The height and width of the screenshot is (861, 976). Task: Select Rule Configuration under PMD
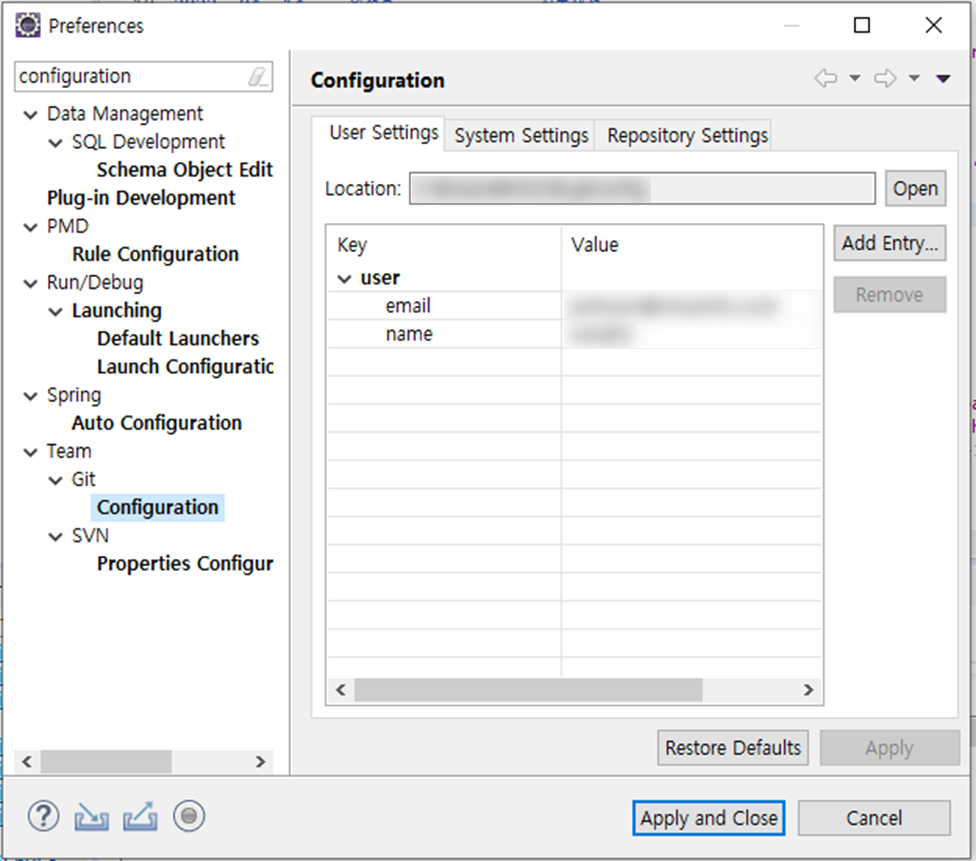pos(156,254)
